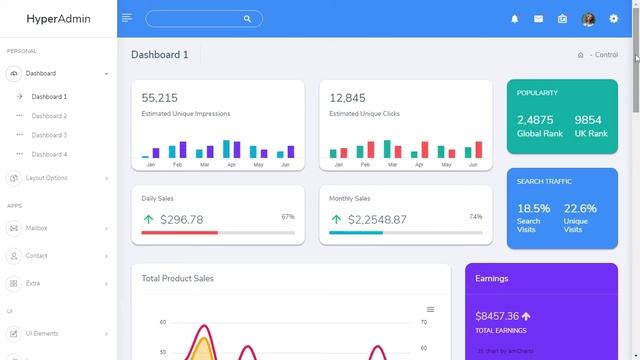640x360 pixels.
Task: Open the UI Elements menu label
Action: pyautogui.click(x=42, y=333)
